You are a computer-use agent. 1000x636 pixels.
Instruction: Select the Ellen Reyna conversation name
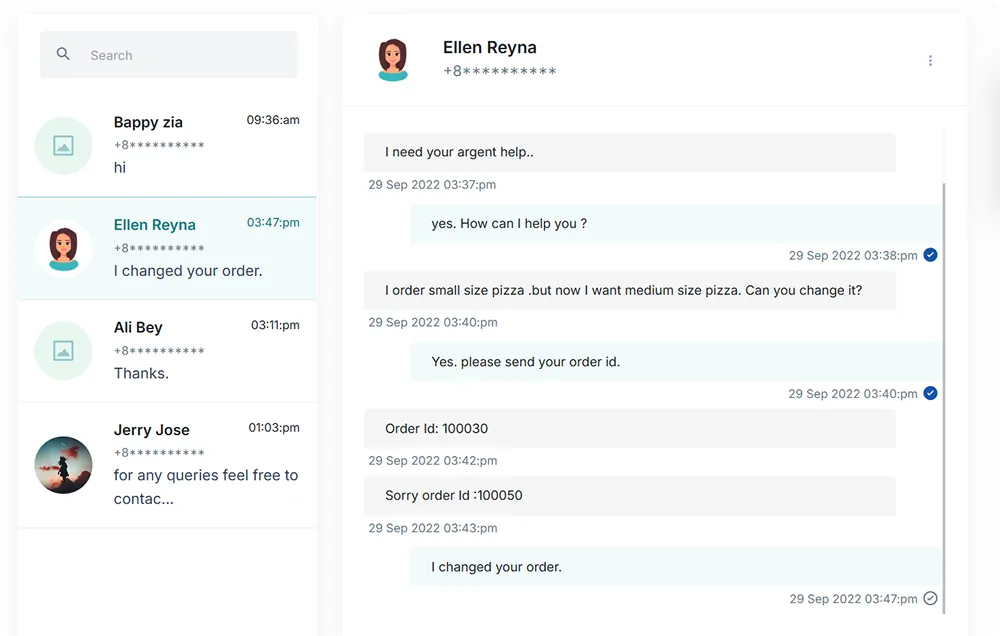coord(154,225)
